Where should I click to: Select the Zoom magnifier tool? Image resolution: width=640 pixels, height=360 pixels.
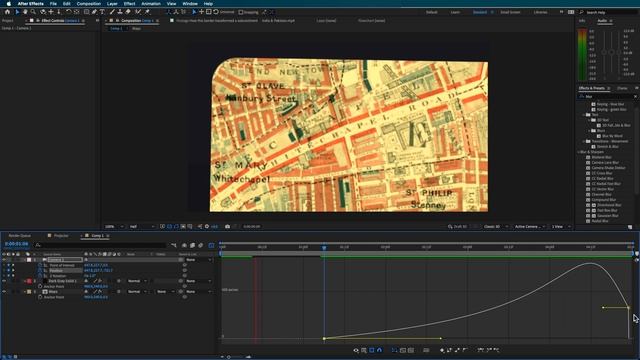[33, 12]
